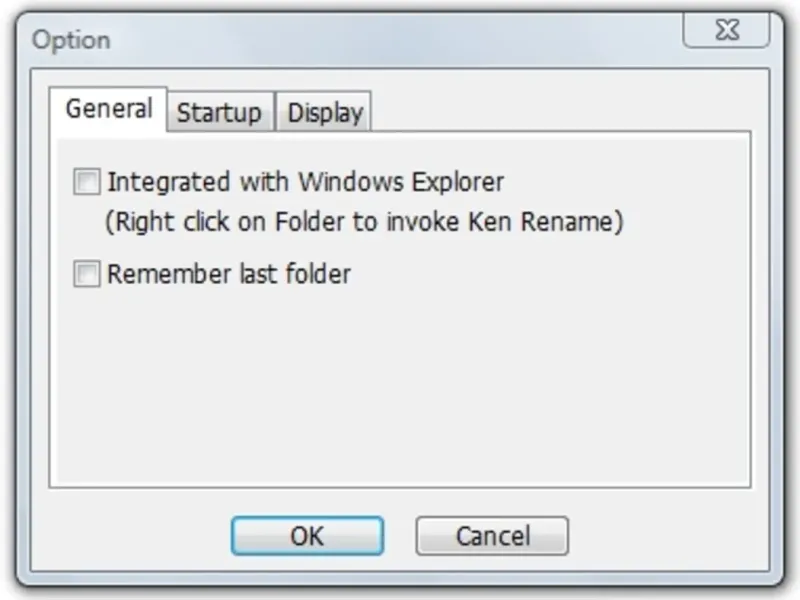
Task: Click blank dialog area right of Cancel button
Action: [670, 536]
